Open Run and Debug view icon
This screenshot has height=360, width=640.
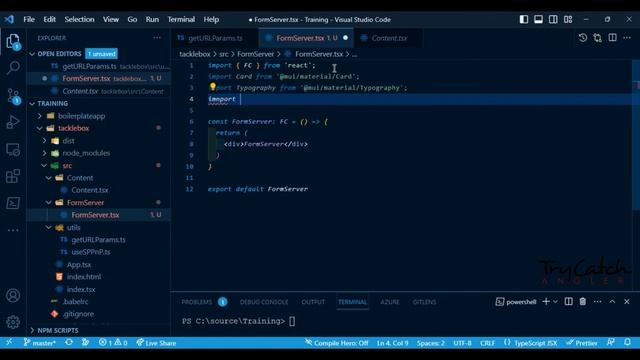(13, 122)
